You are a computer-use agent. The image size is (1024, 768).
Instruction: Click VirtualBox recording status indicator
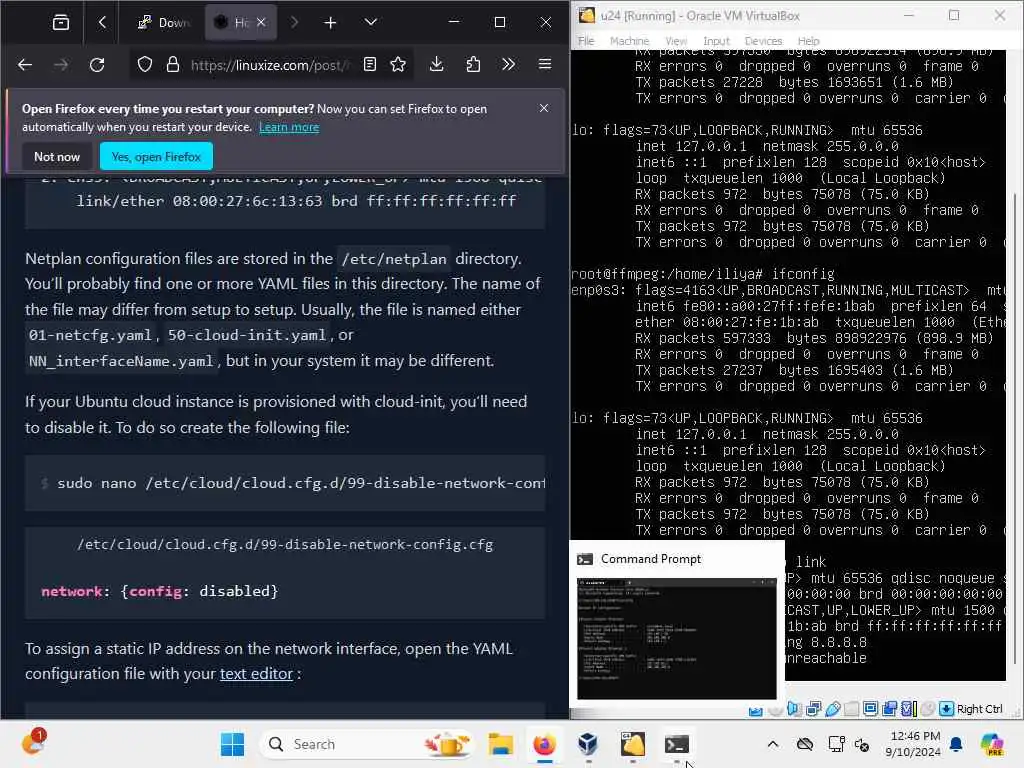889,709
